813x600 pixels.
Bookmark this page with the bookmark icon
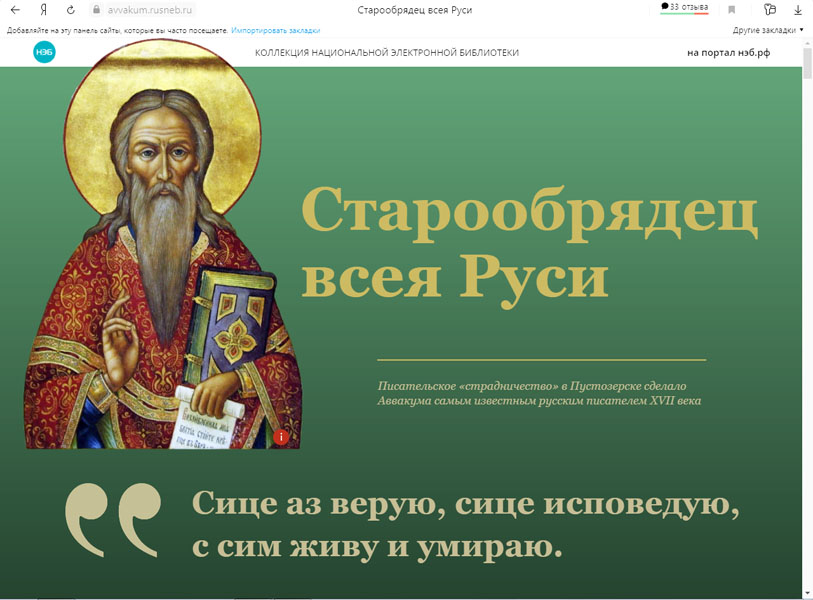[x=732, y=10]
